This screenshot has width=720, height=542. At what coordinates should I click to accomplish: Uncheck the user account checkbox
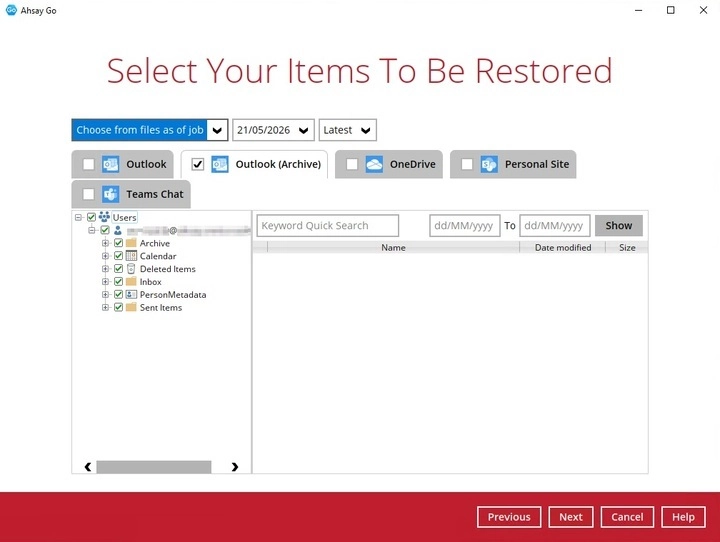click(x=105, y=230)
